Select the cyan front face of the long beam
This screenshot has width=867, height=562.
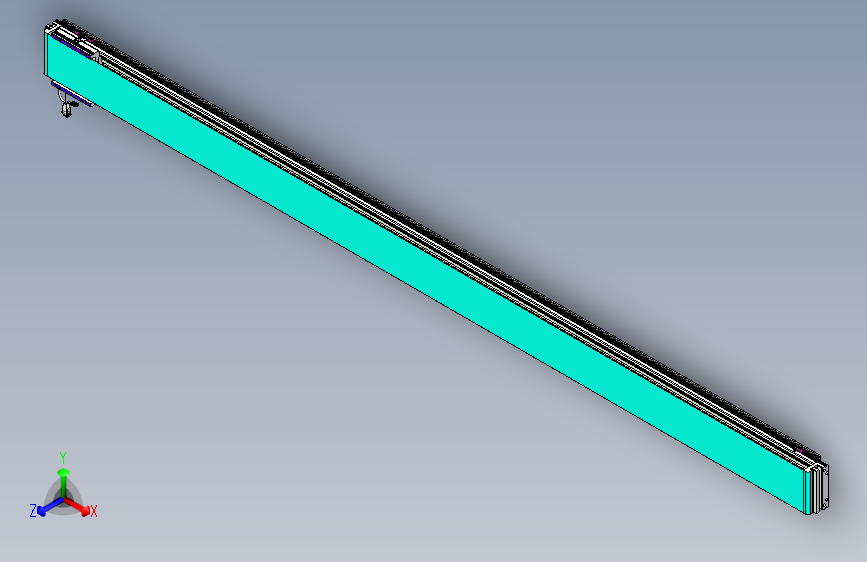pos(426,272)
